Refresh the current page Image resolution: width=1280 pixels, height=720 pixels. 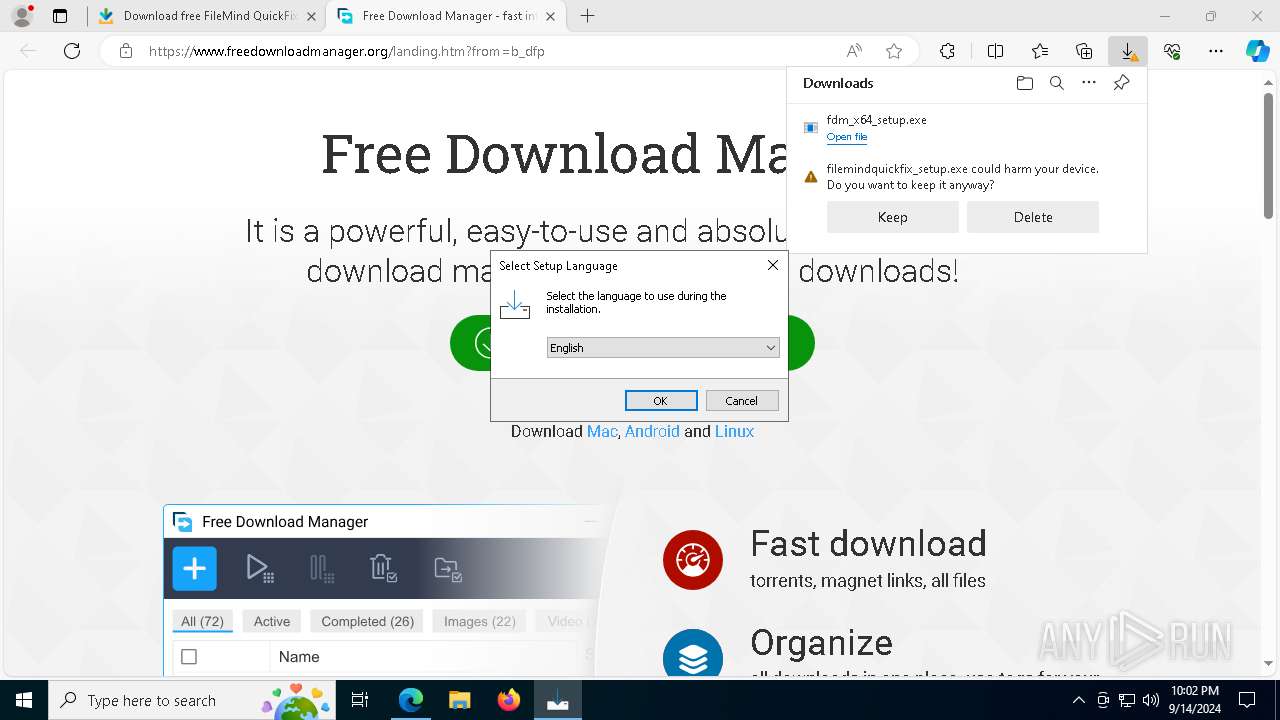pyautogui.click(x=72, y=51)
